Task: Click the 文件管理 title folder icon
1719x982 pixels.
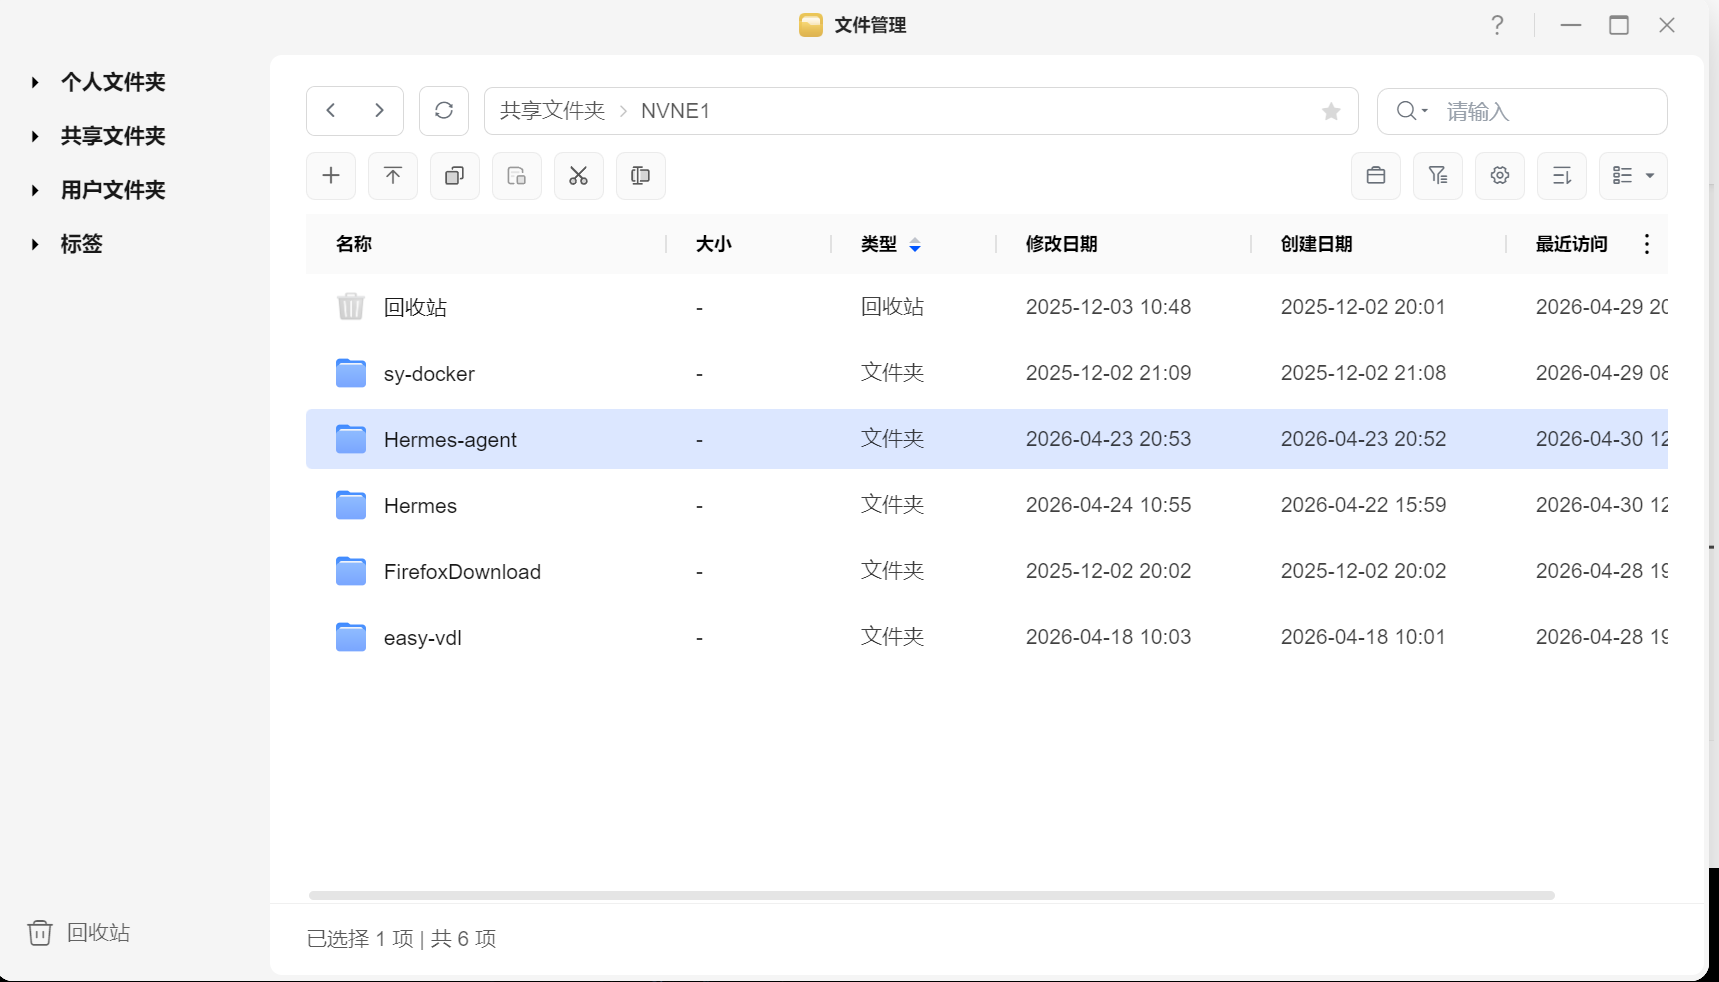Action: pyautogui.click(x=811, y=25)
